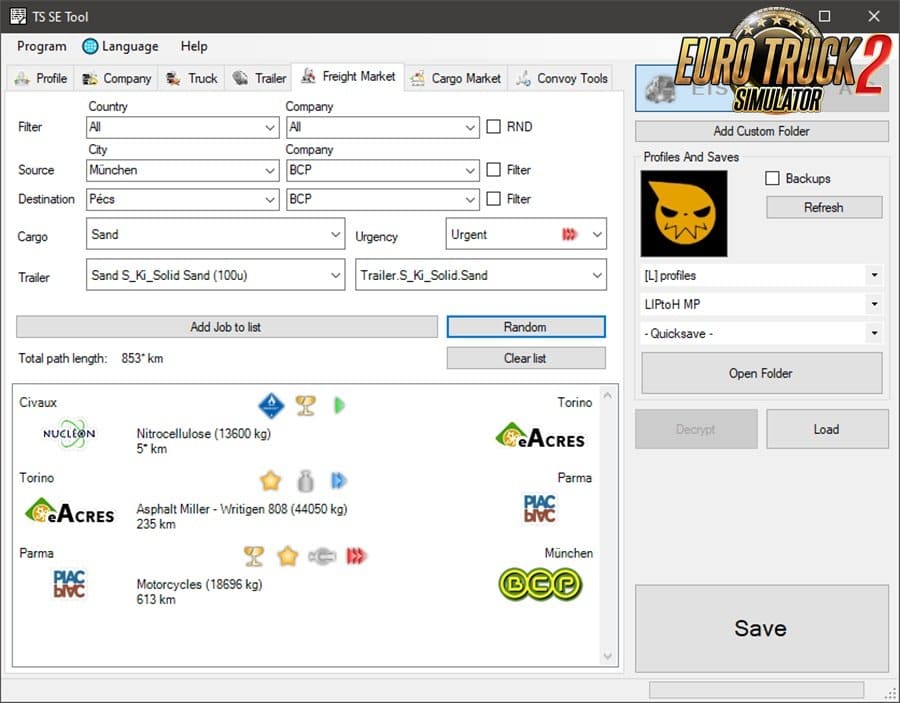
Task: Switch to the Trailer tab
Action: pyautogui.click(x=259, y=79)
